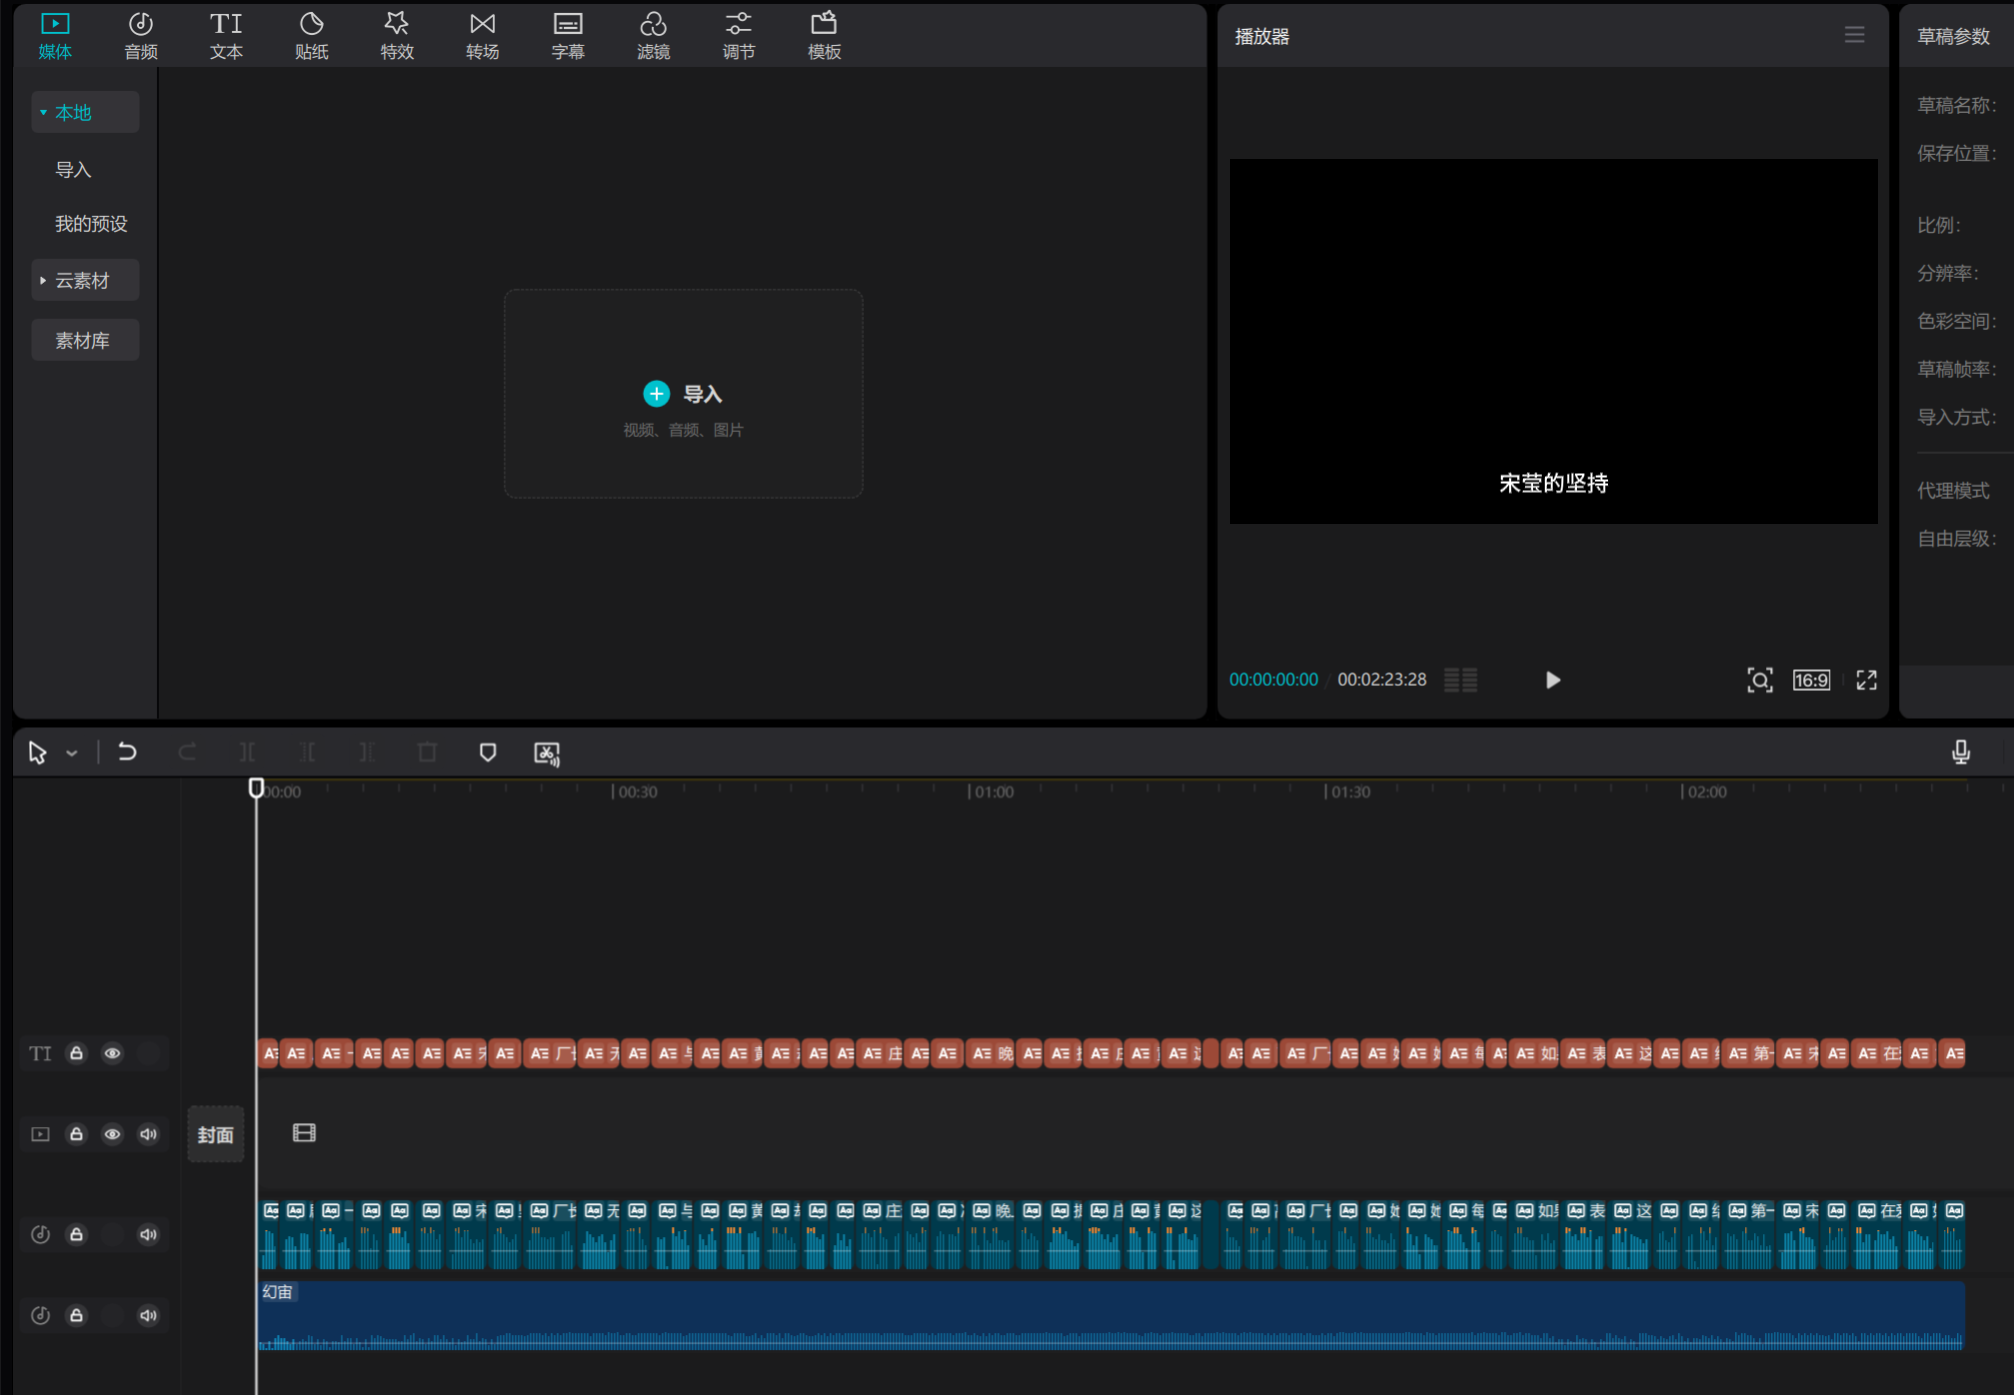The height and width of the screenshot is (1395, 2014).
Task: Open the 转场 transitions panel
Action: tap(482, 35)
